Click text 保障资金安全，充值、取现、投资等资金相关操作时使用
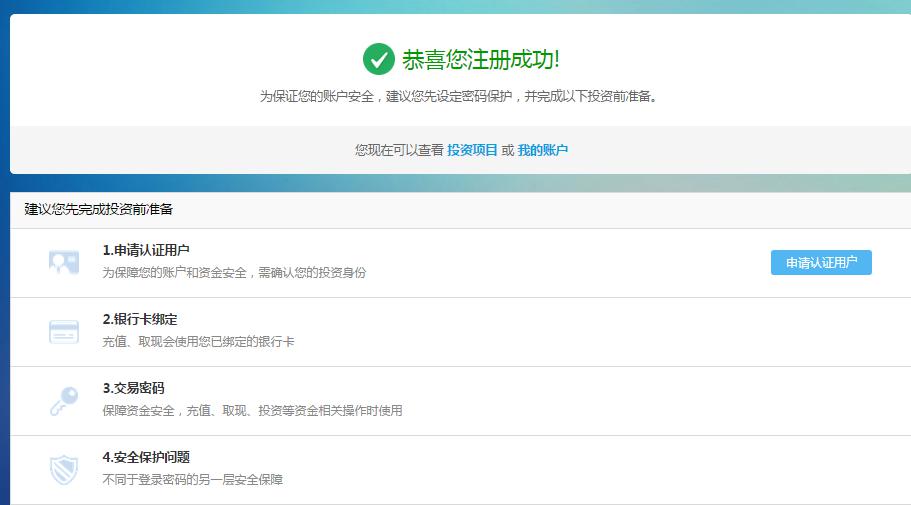Screen dimensions: 911x505 click(x=252, y=411)
